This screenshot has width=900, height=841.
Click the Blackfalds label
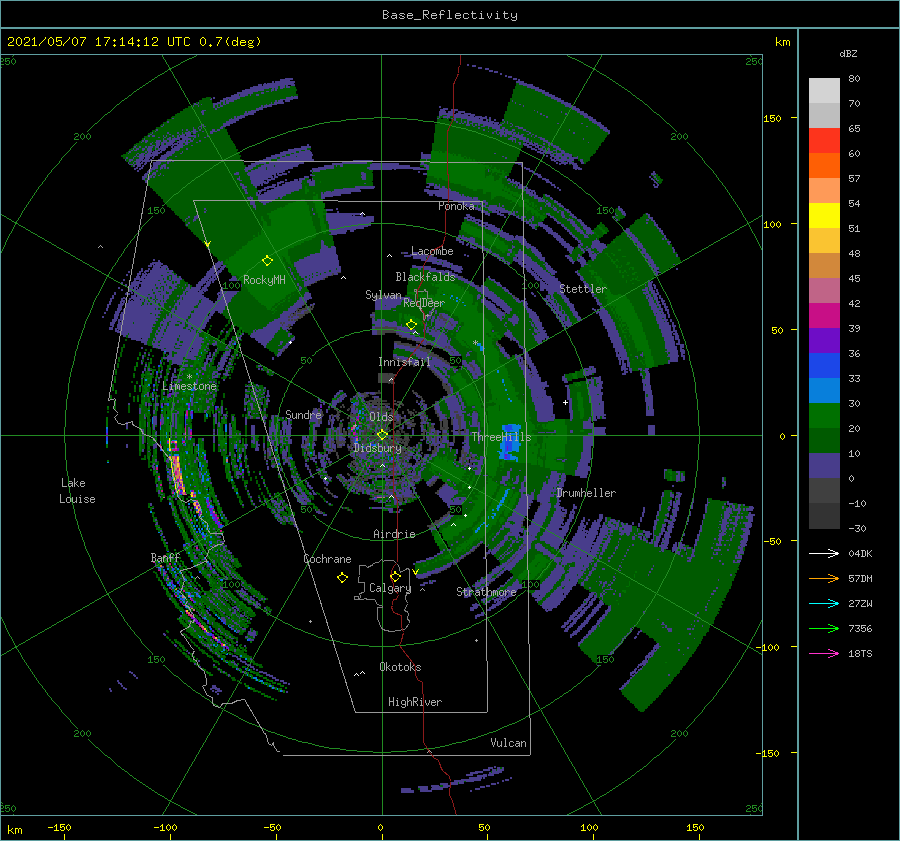tap(425, 277)
